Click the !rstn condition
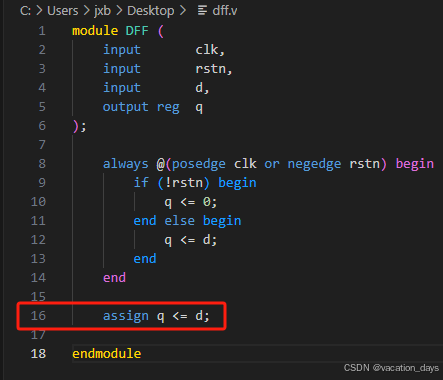Screen dimensions: 443x380 tap(184, 183)
